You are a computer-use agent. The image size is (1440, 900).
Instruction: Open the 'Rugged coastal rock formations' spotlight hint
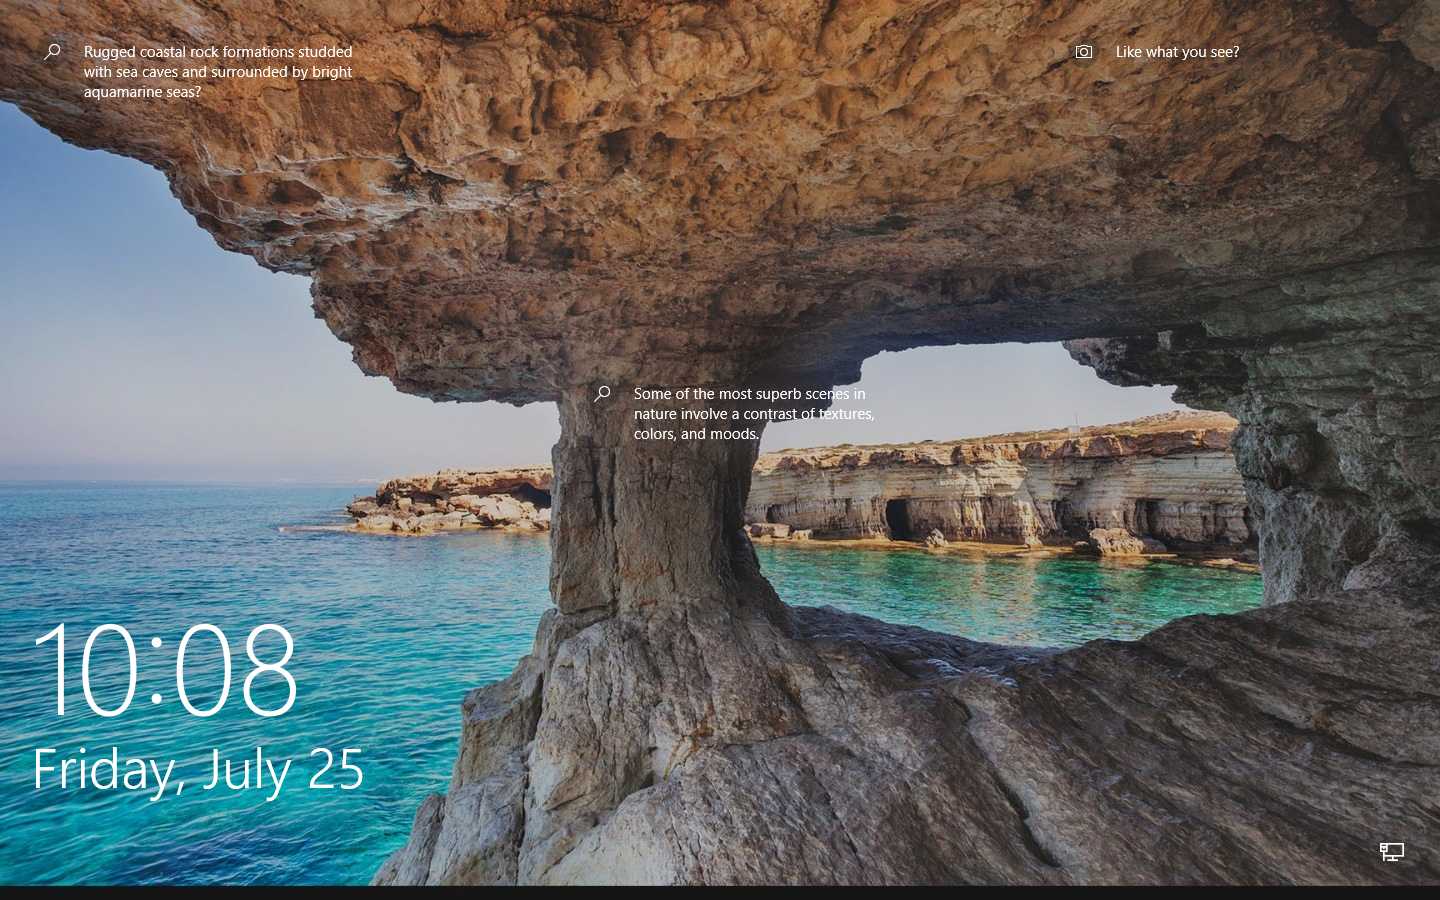(218, 72)
